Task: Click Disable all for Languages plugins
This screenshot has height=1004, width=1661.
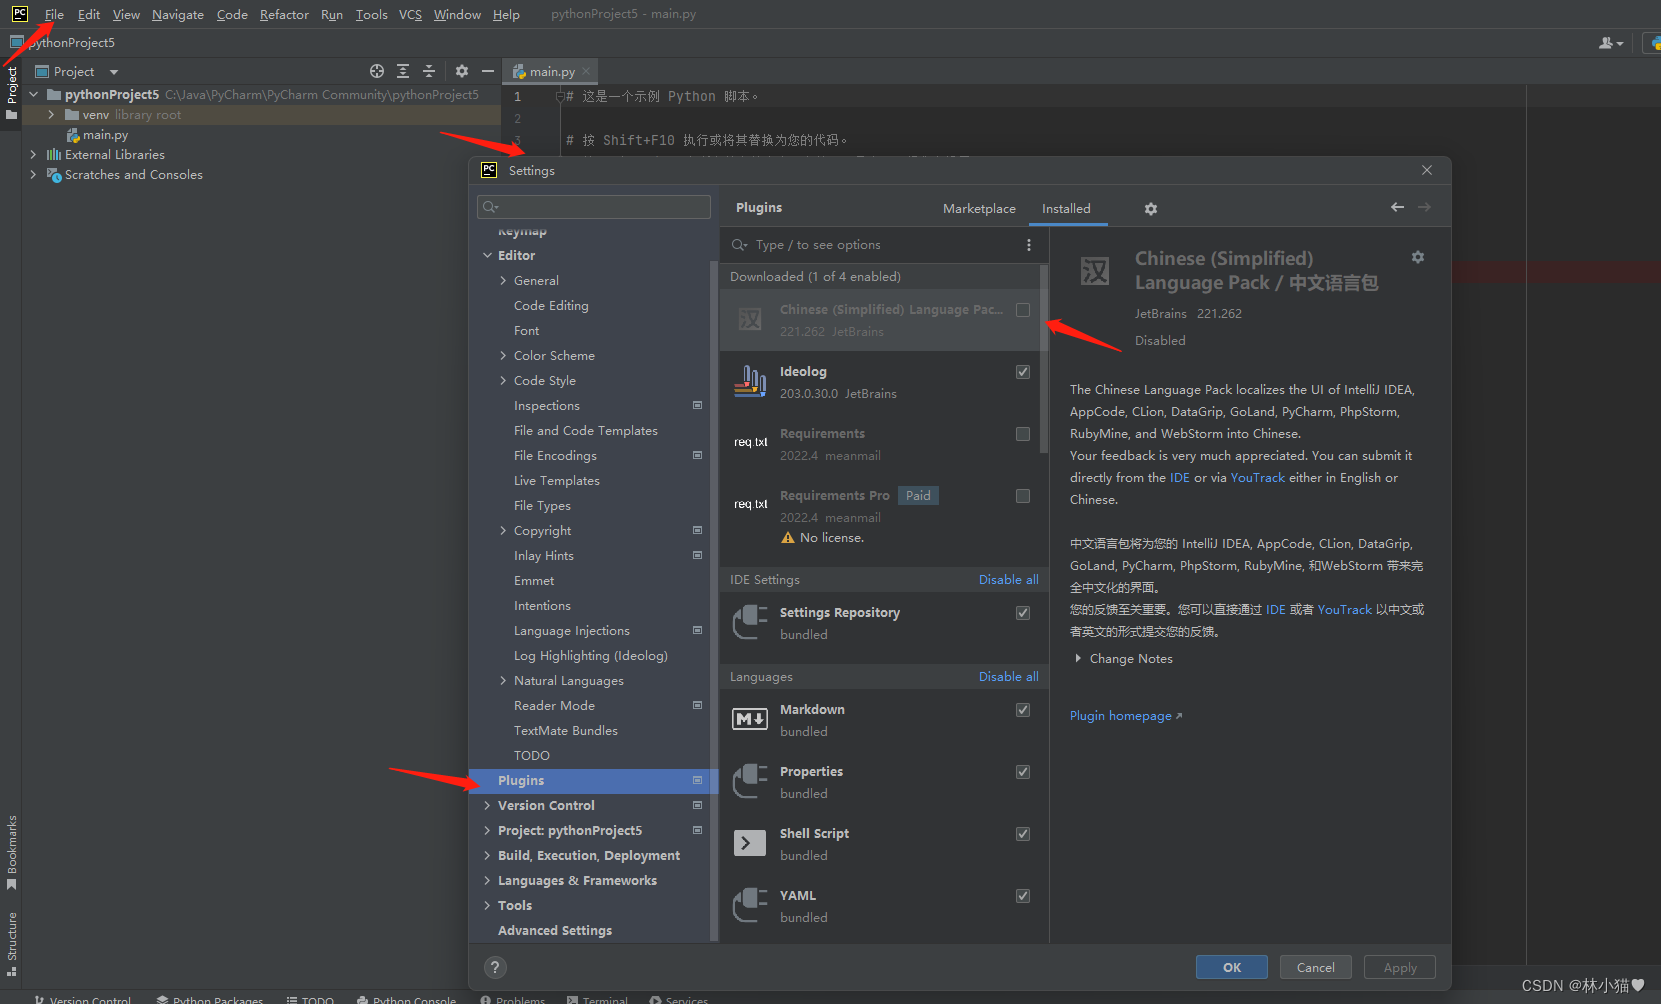Action: (1008, 677)
